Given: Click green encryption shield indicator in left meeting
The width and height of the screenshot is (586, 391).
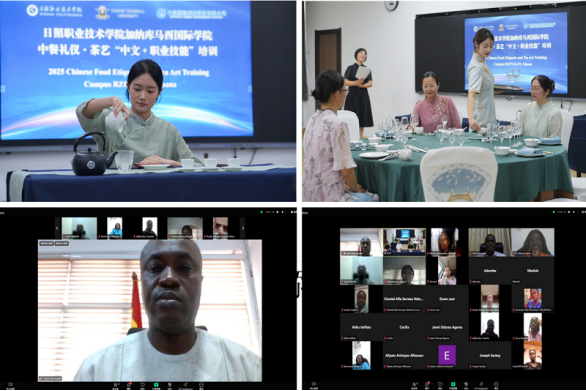Looking at the screenshot, I should point(261,212).
